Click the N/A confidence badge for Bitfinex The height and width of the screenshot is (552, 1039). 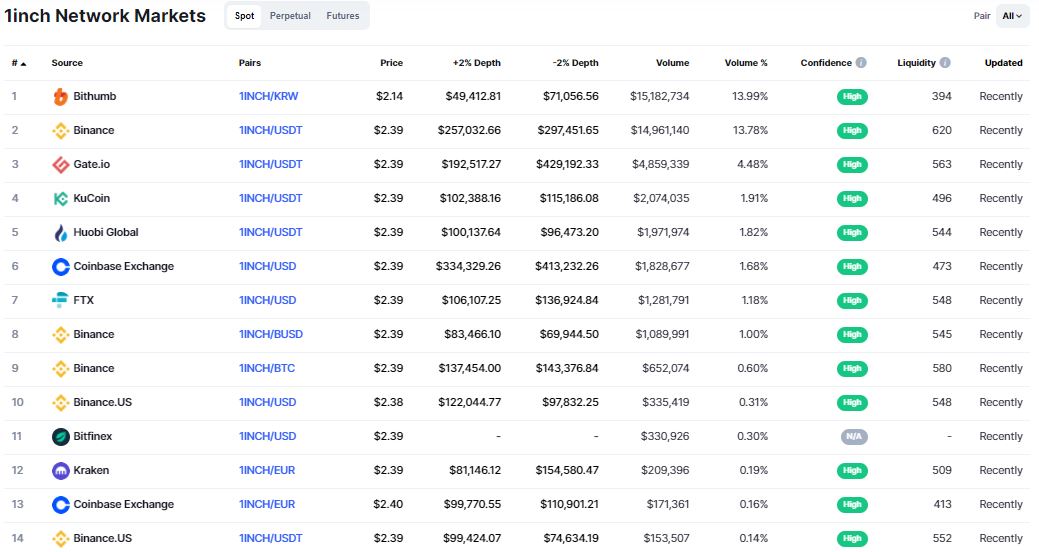[x=853, y=437]
